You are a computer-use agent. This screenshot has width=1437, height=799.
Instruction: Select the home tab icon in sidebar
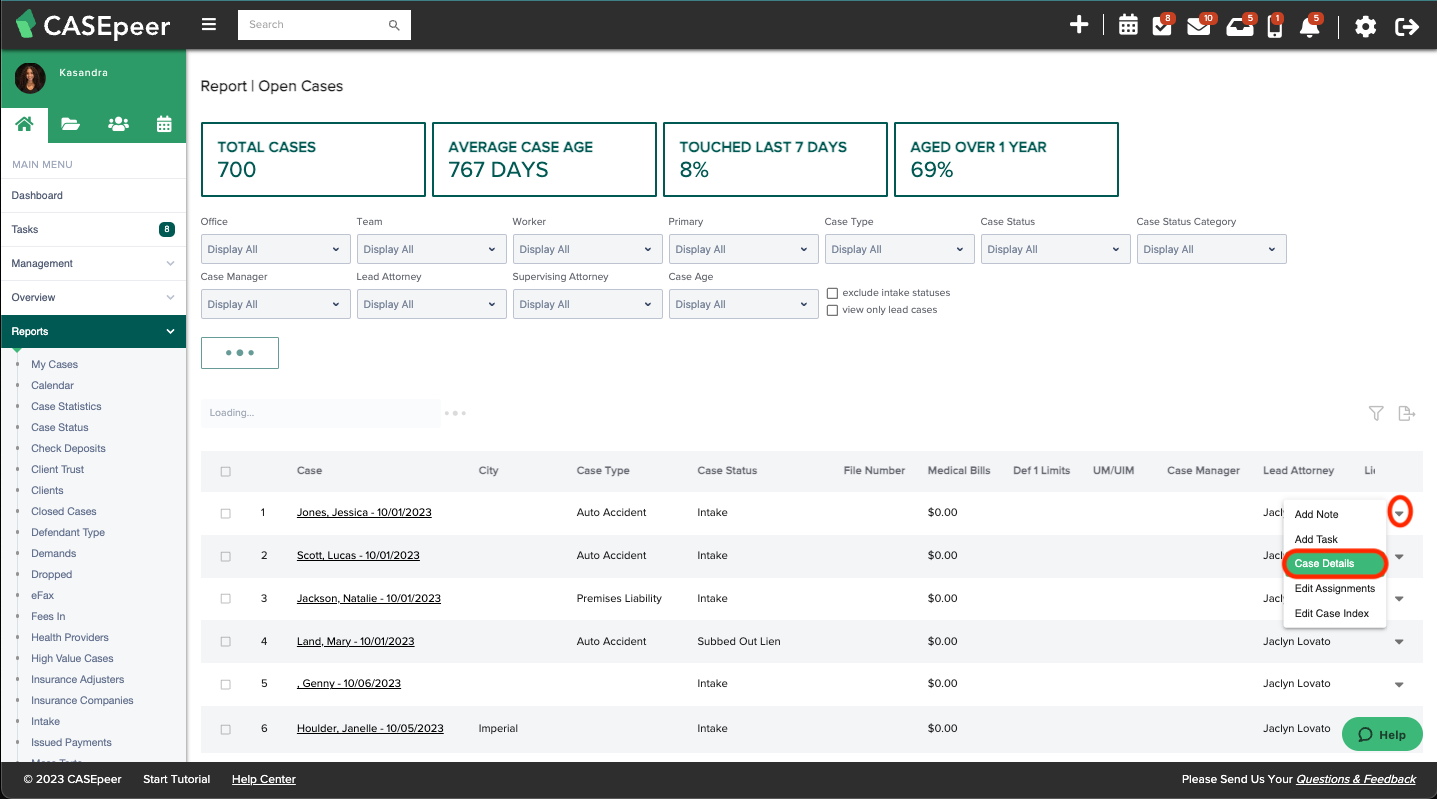pyautogui.click(x=24, y=124)
